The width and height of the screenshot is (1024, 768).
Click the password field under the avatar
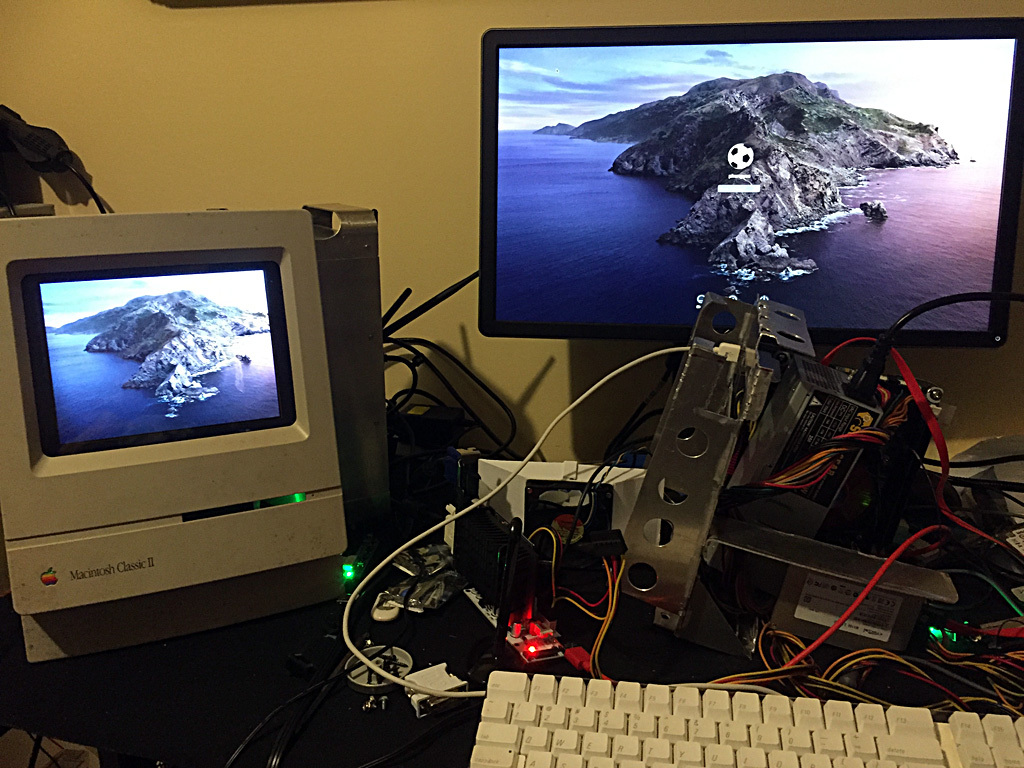(x=739, y=188)
